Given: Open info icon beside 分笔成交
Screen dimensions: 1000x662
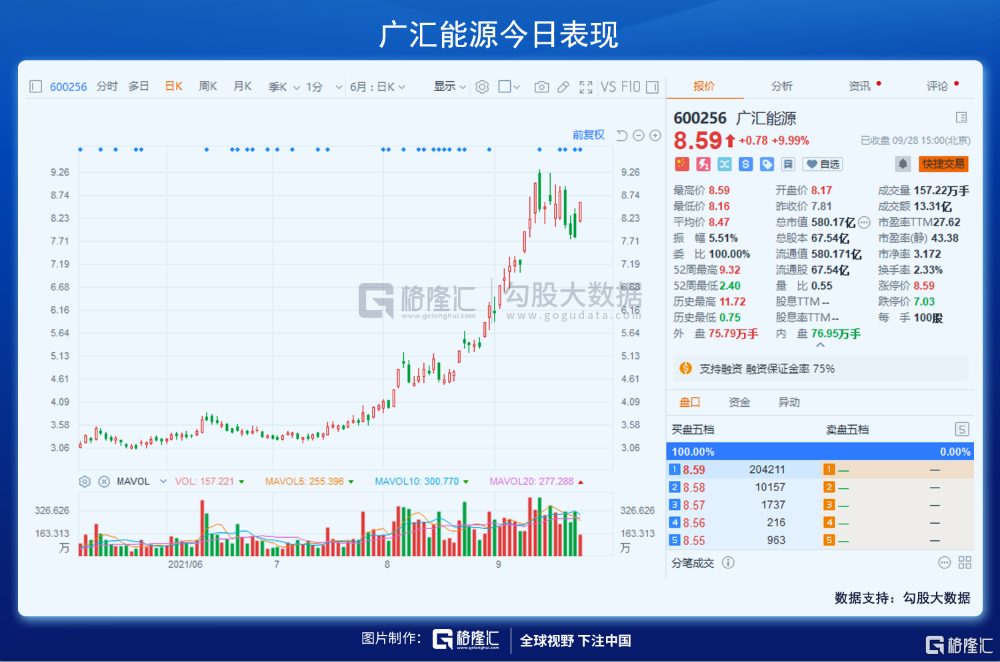Looking at the screenshot, I should (x=728, y=563).
